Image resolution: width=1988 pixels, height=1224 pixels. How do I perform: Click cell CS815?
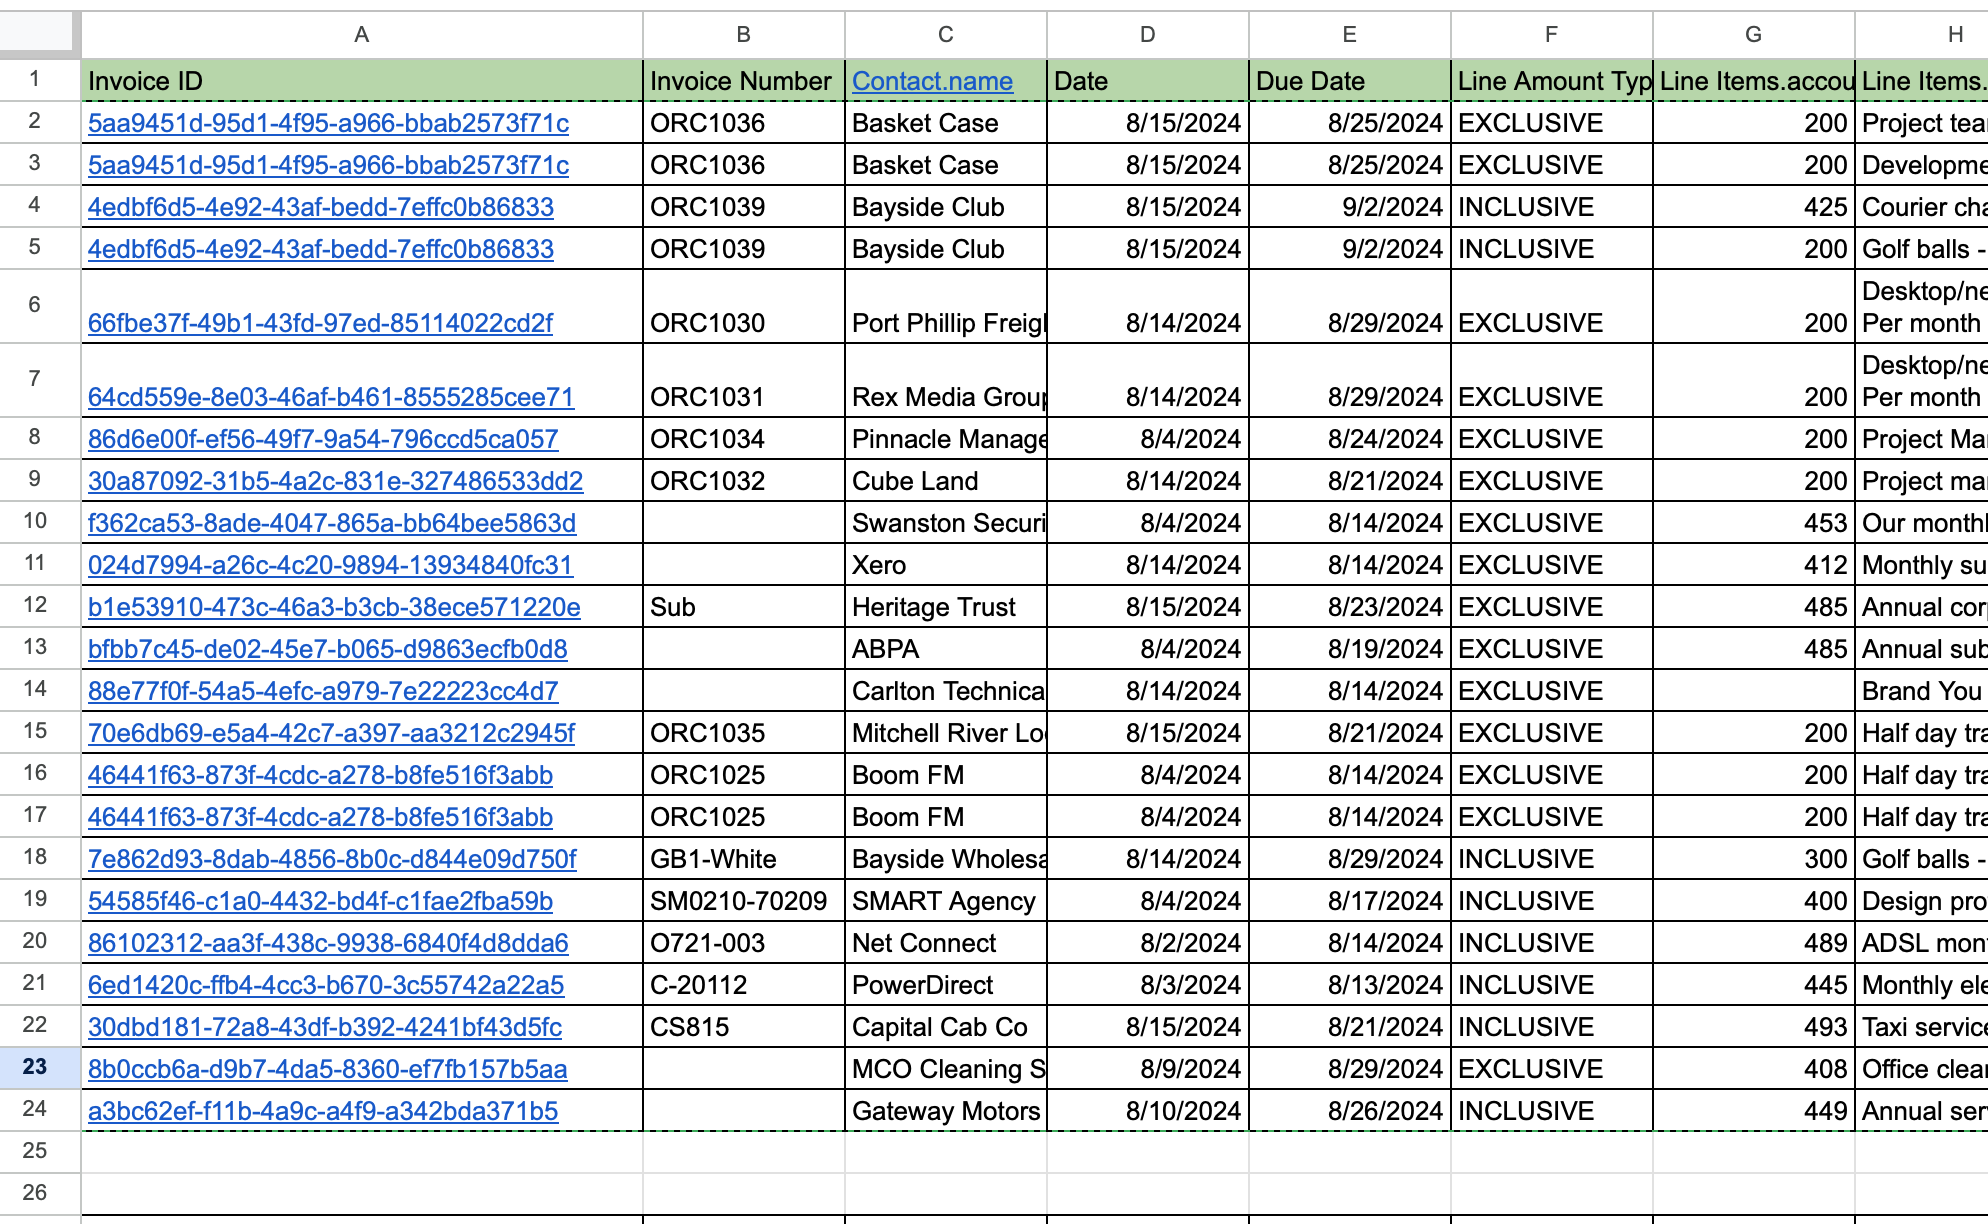pos(743,1027)
